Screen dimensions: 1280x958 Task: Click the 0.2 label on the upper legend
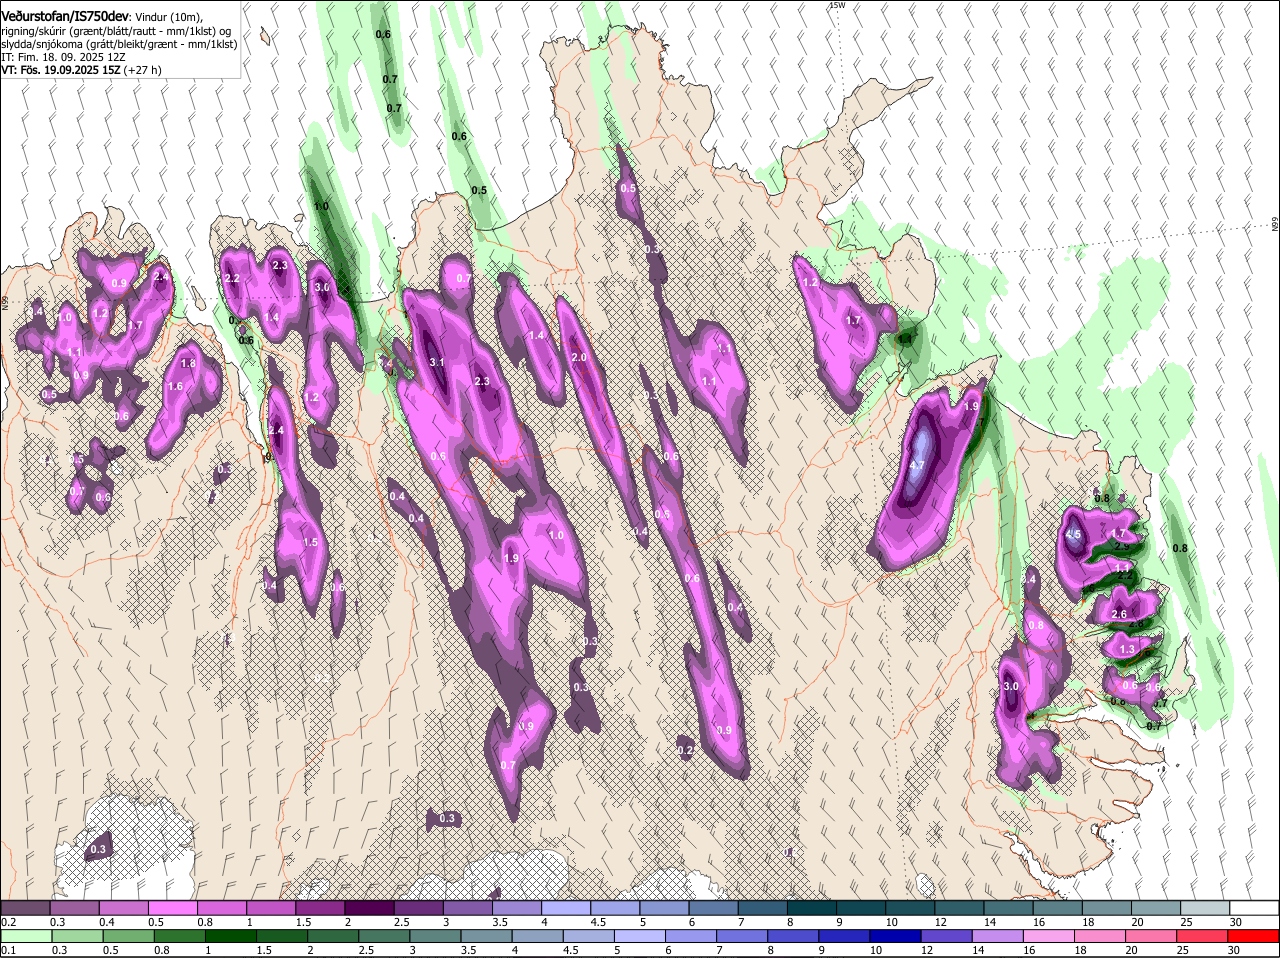[9, 921]
